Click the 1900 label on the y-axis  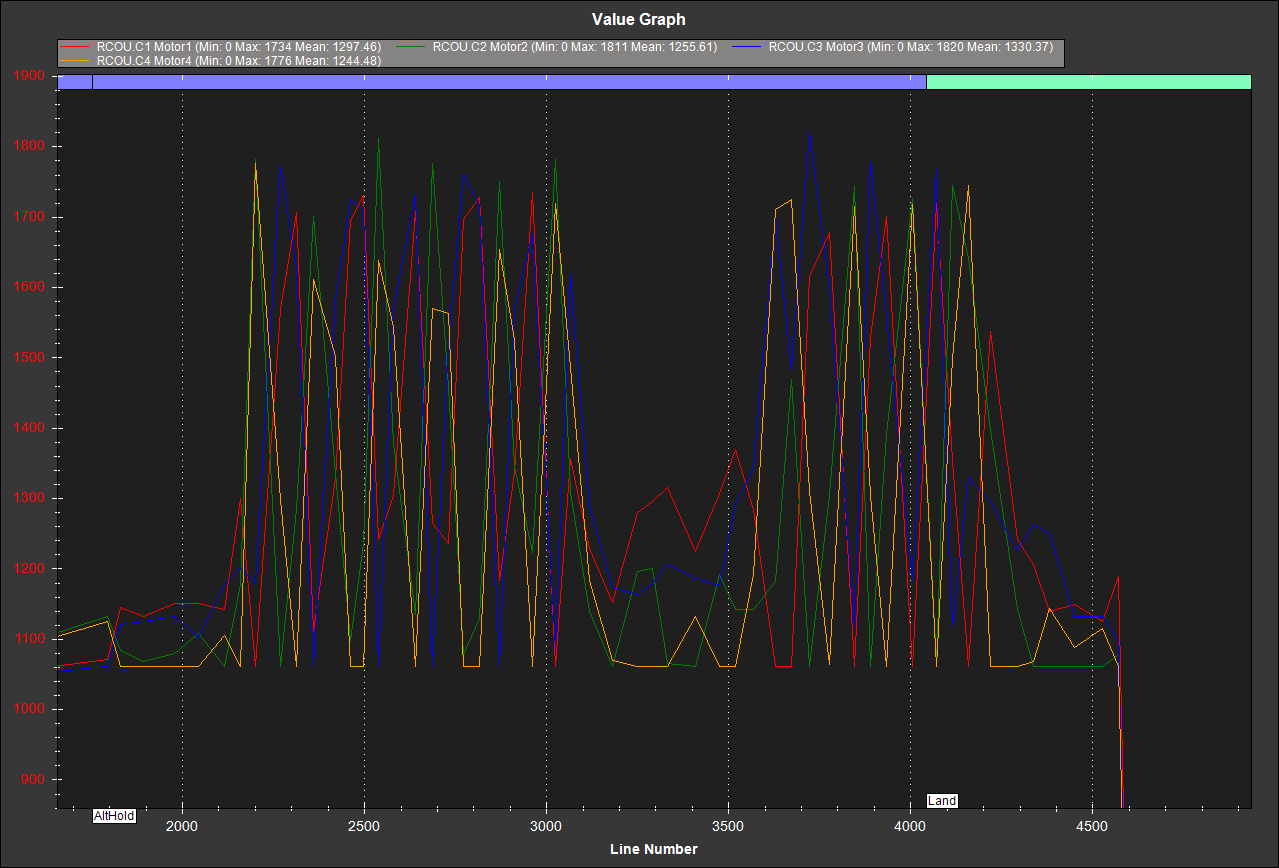coord(30,76)
